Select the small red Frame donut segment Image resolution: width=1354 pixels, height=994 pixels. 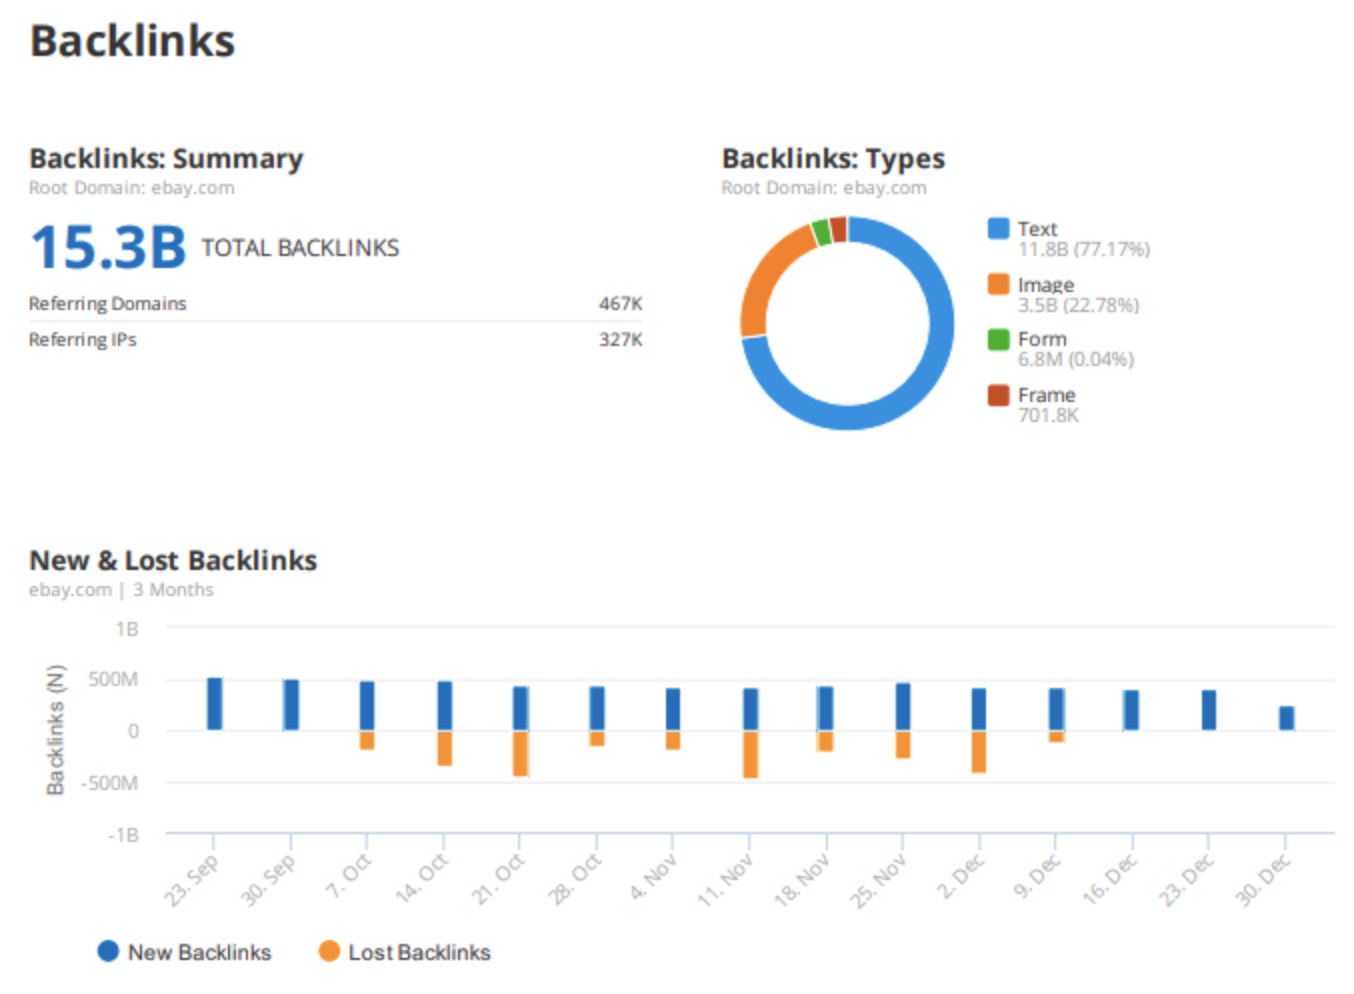[839, 229]
